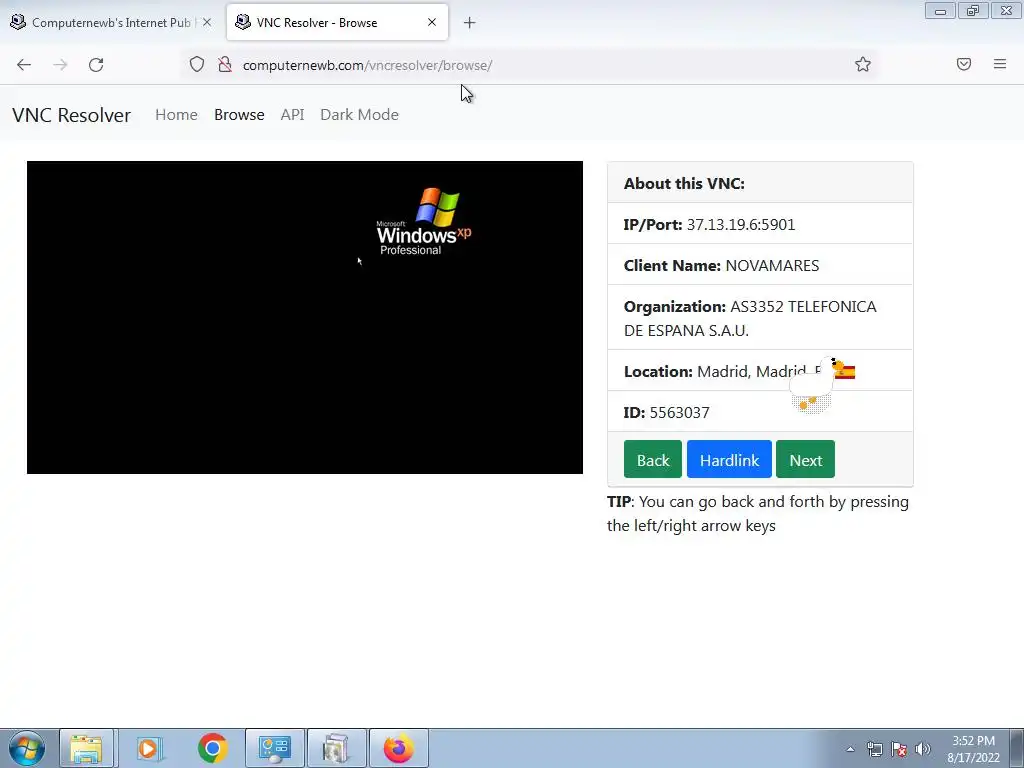Open the taskbar program icon next to Firefox
Viewport: 1024px width, 768px height.
pyautogui.click(x=336, y=748)
